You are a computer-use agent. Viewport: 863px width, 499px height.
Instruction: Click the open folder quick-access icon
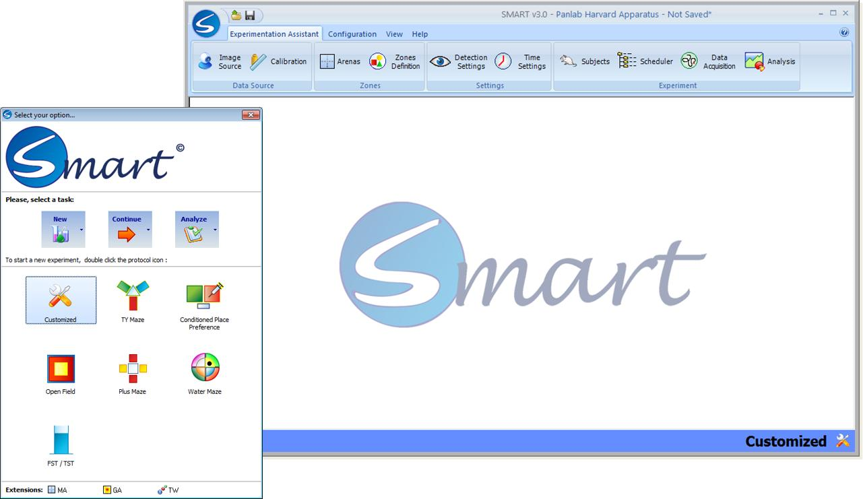(x=236, y=15)
